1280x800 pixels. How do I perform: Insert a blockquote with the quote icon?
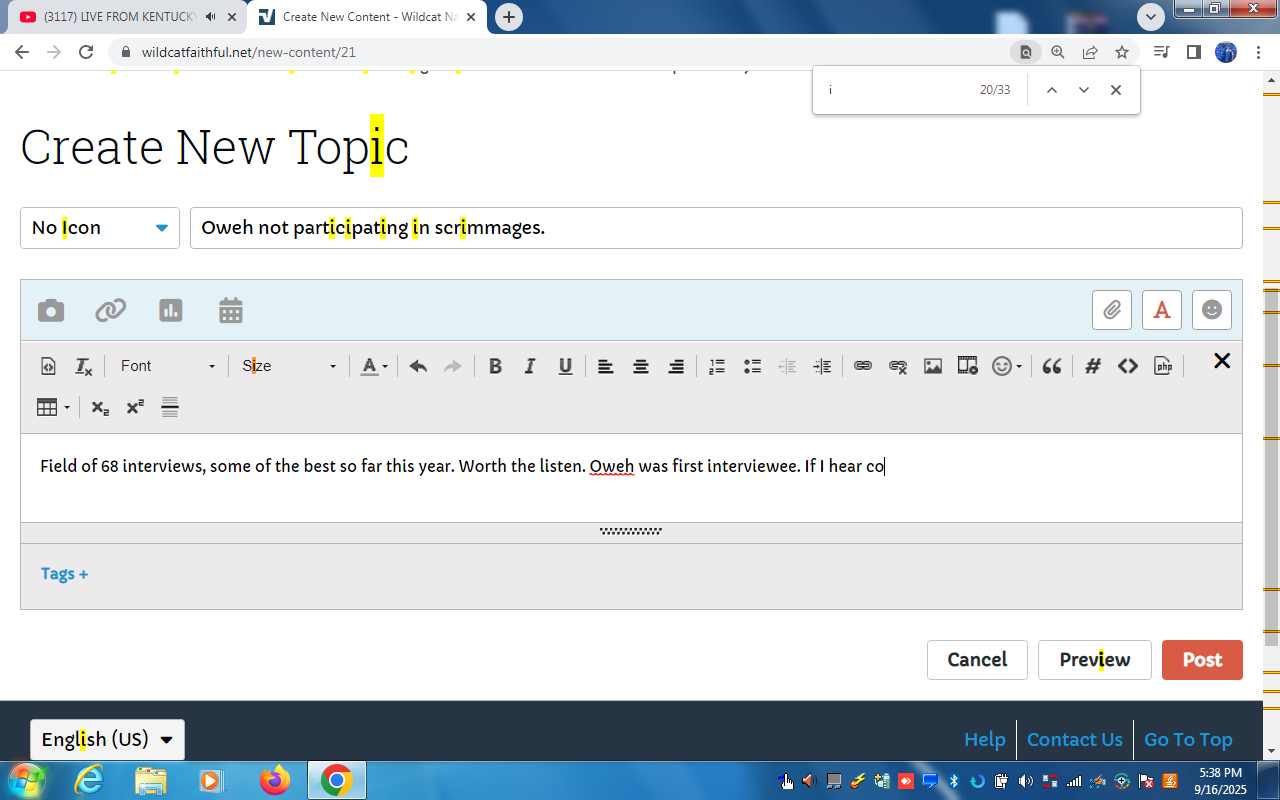(x=1051, y=366)
